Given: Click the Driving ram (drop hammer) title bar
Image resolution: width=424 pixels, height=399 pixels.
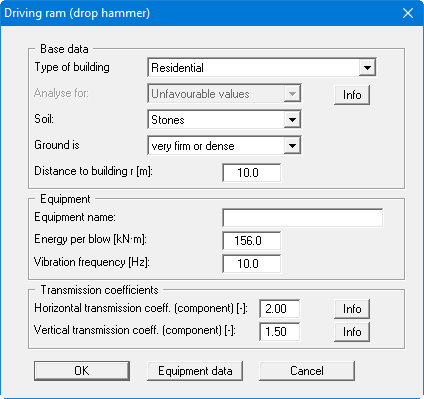Looking at the screenshot, I should pyautogui.click(x=200, y=13).
